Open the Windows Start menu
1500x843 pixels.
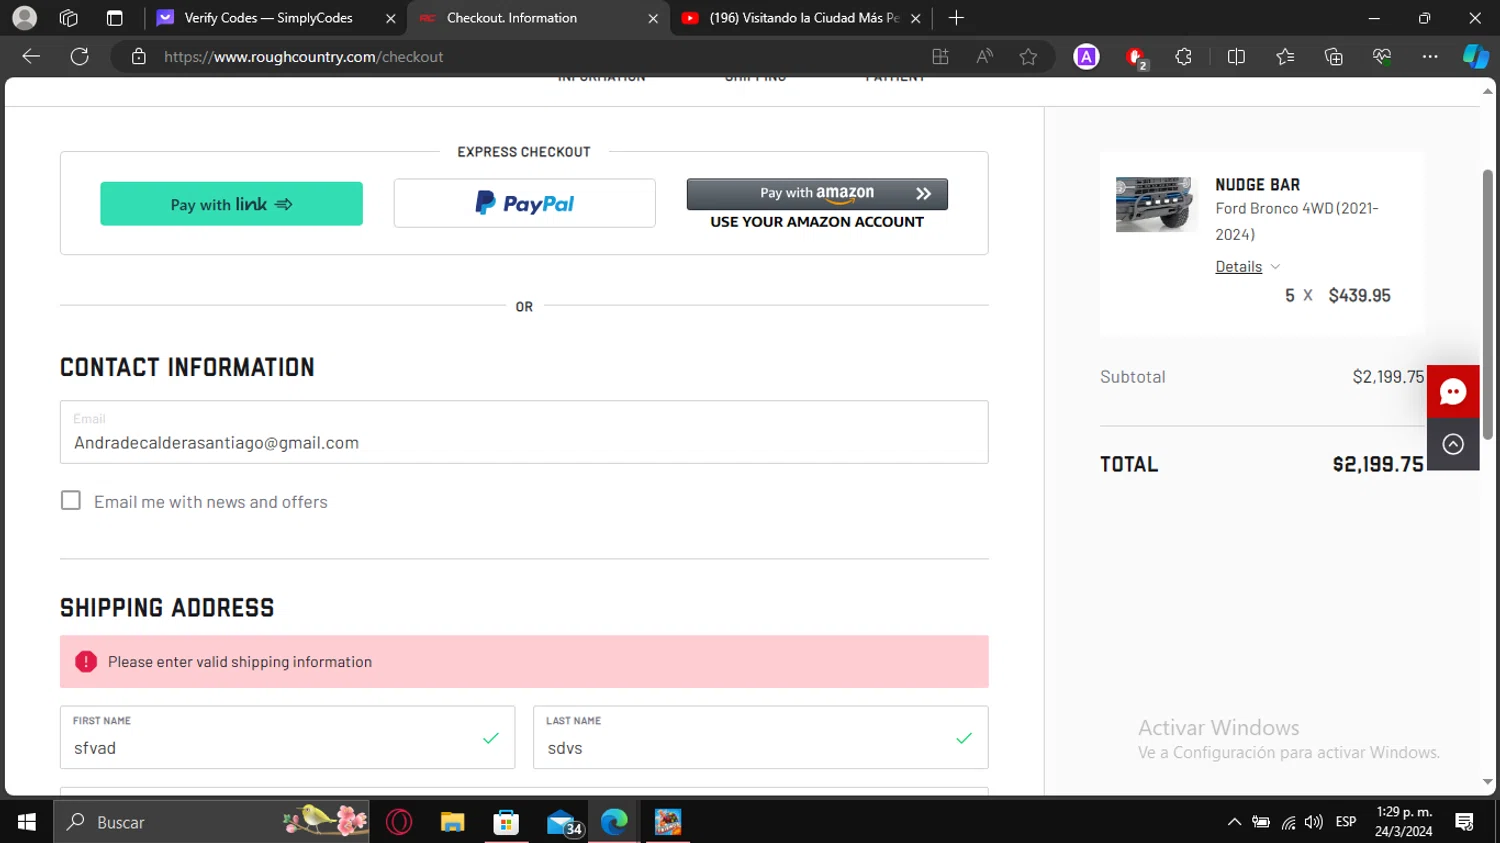click(x=27, y=822)
